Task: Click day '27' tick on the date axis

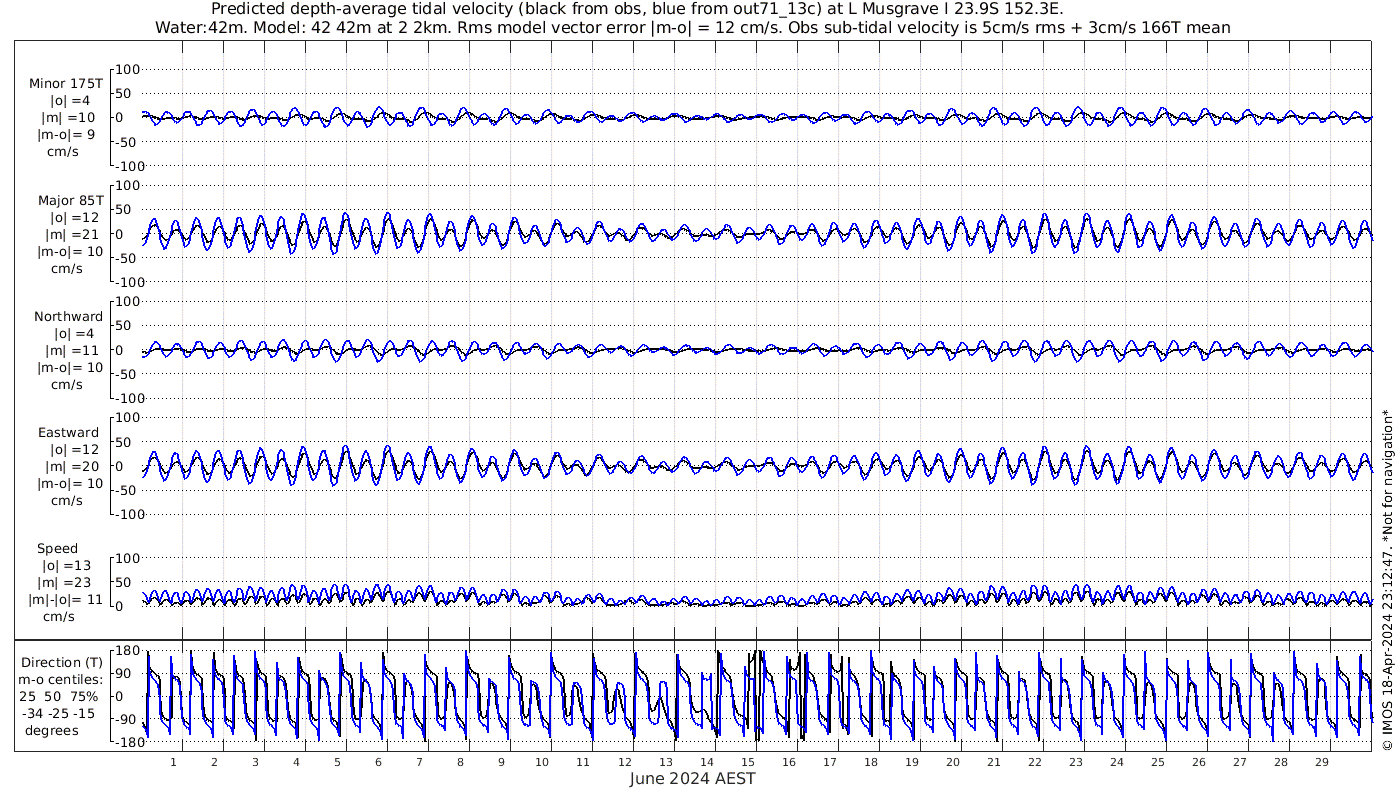Action: pyautogui.click(x=1239, y=762)
